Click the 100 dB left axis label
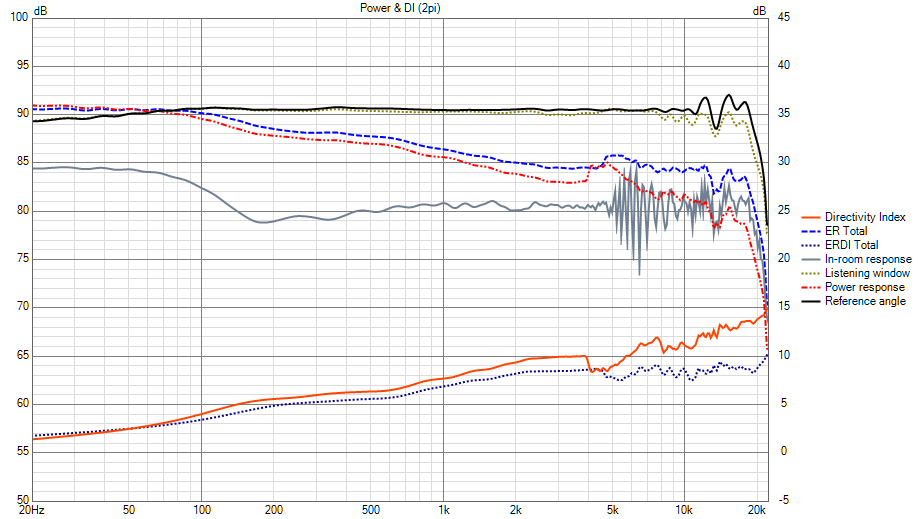This screenshot has height=519, width=920. pos(19,17)
